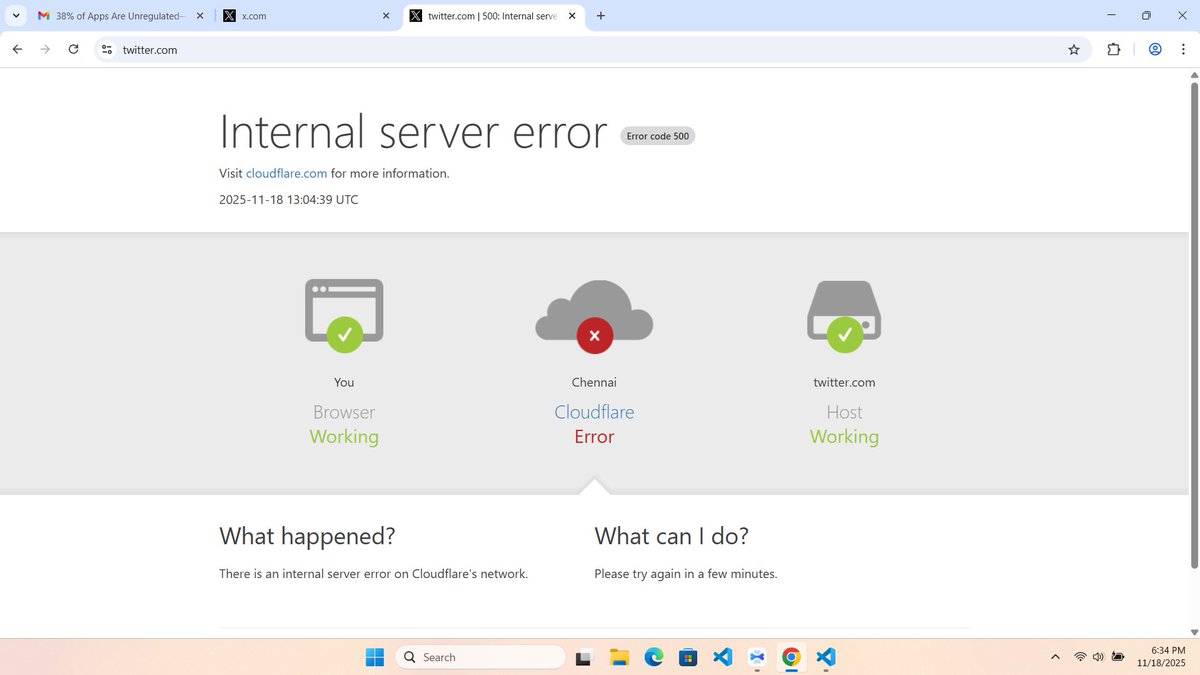Screen dimensions: 1200x675
Task: Open the tab search dropdown
Action: (x=15, y=15)
